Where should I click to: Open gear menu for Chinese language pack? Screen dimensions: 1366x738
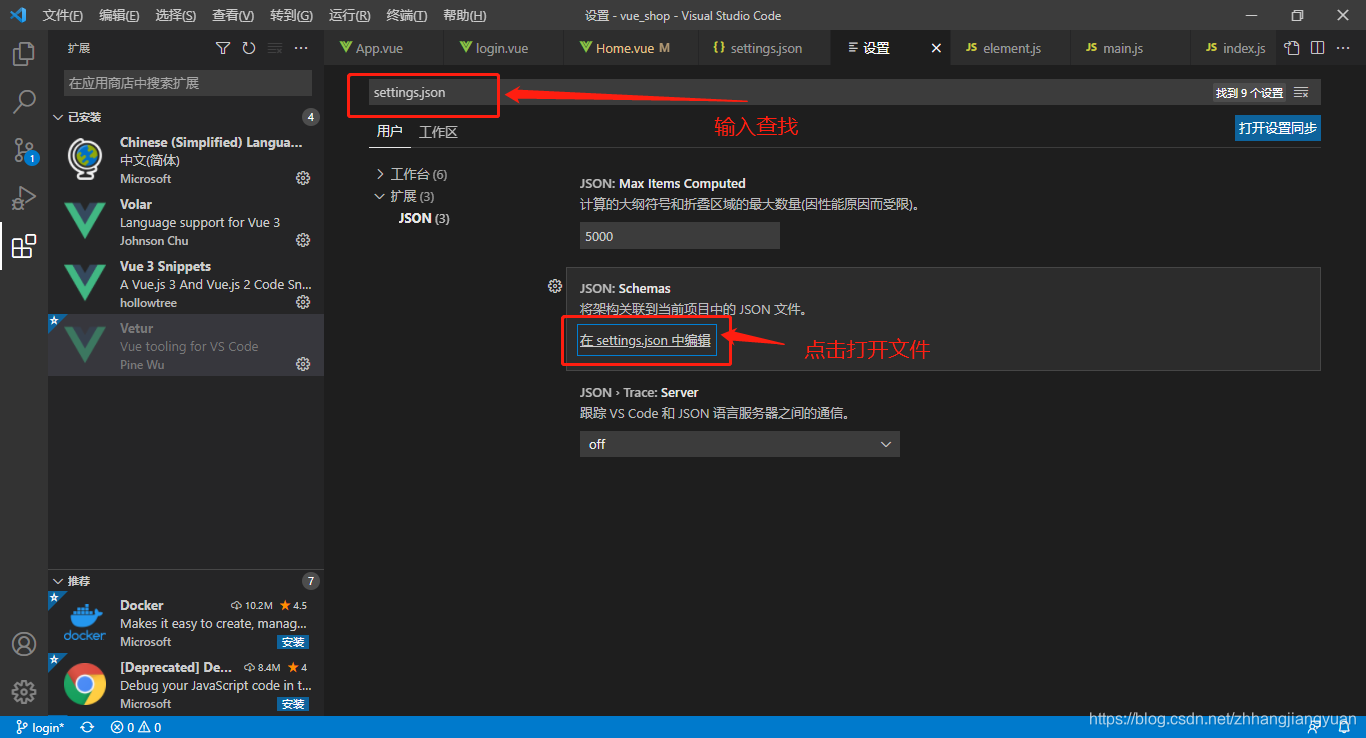point(303,178)
